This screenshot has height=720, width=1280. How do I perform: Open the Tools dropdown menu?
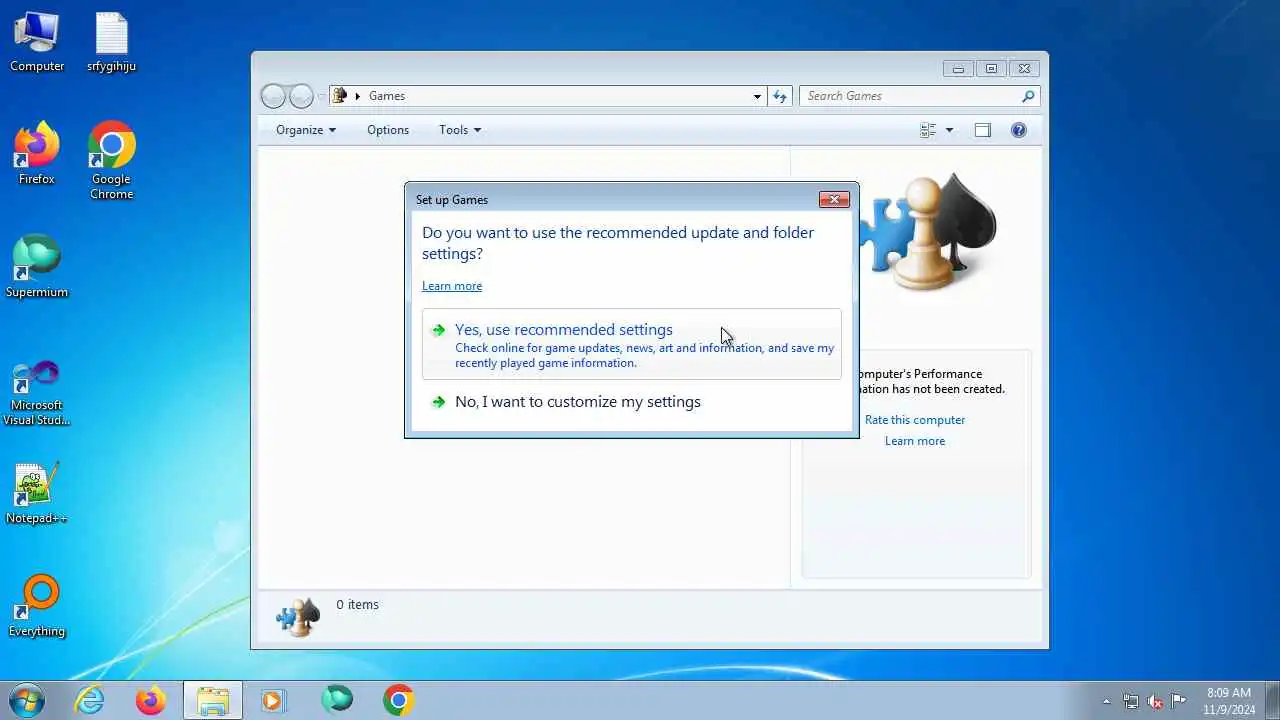point(460,130)
